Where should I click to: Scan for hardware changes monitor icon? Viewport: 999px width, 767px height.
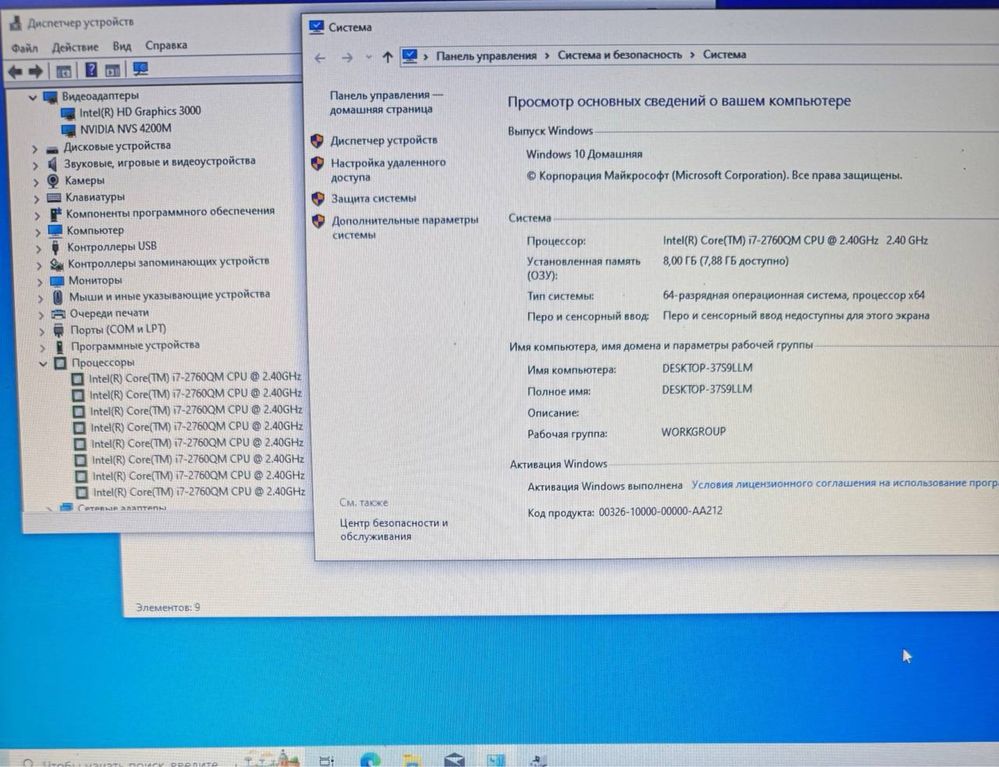pyautogui.click(x=141, y=69)
